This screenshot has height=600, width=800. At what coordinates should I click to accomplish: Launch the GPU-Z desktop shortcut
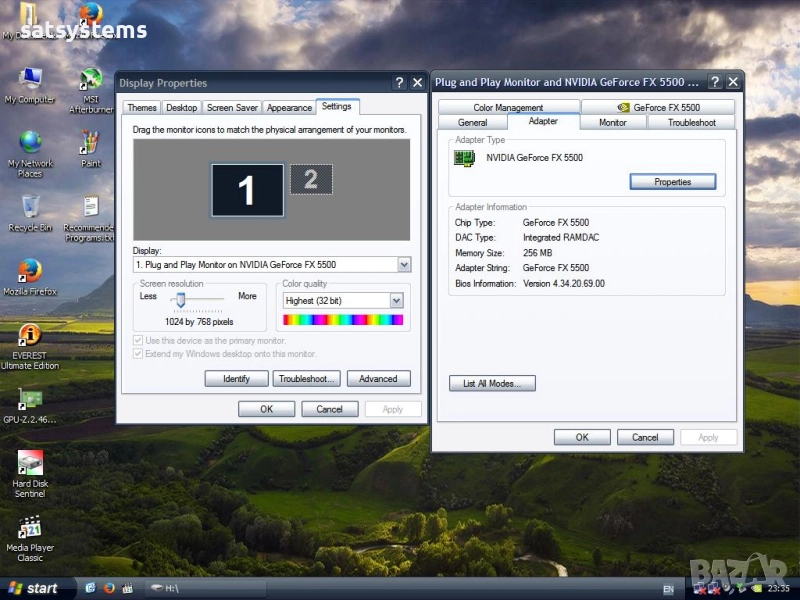pos(30,400)
